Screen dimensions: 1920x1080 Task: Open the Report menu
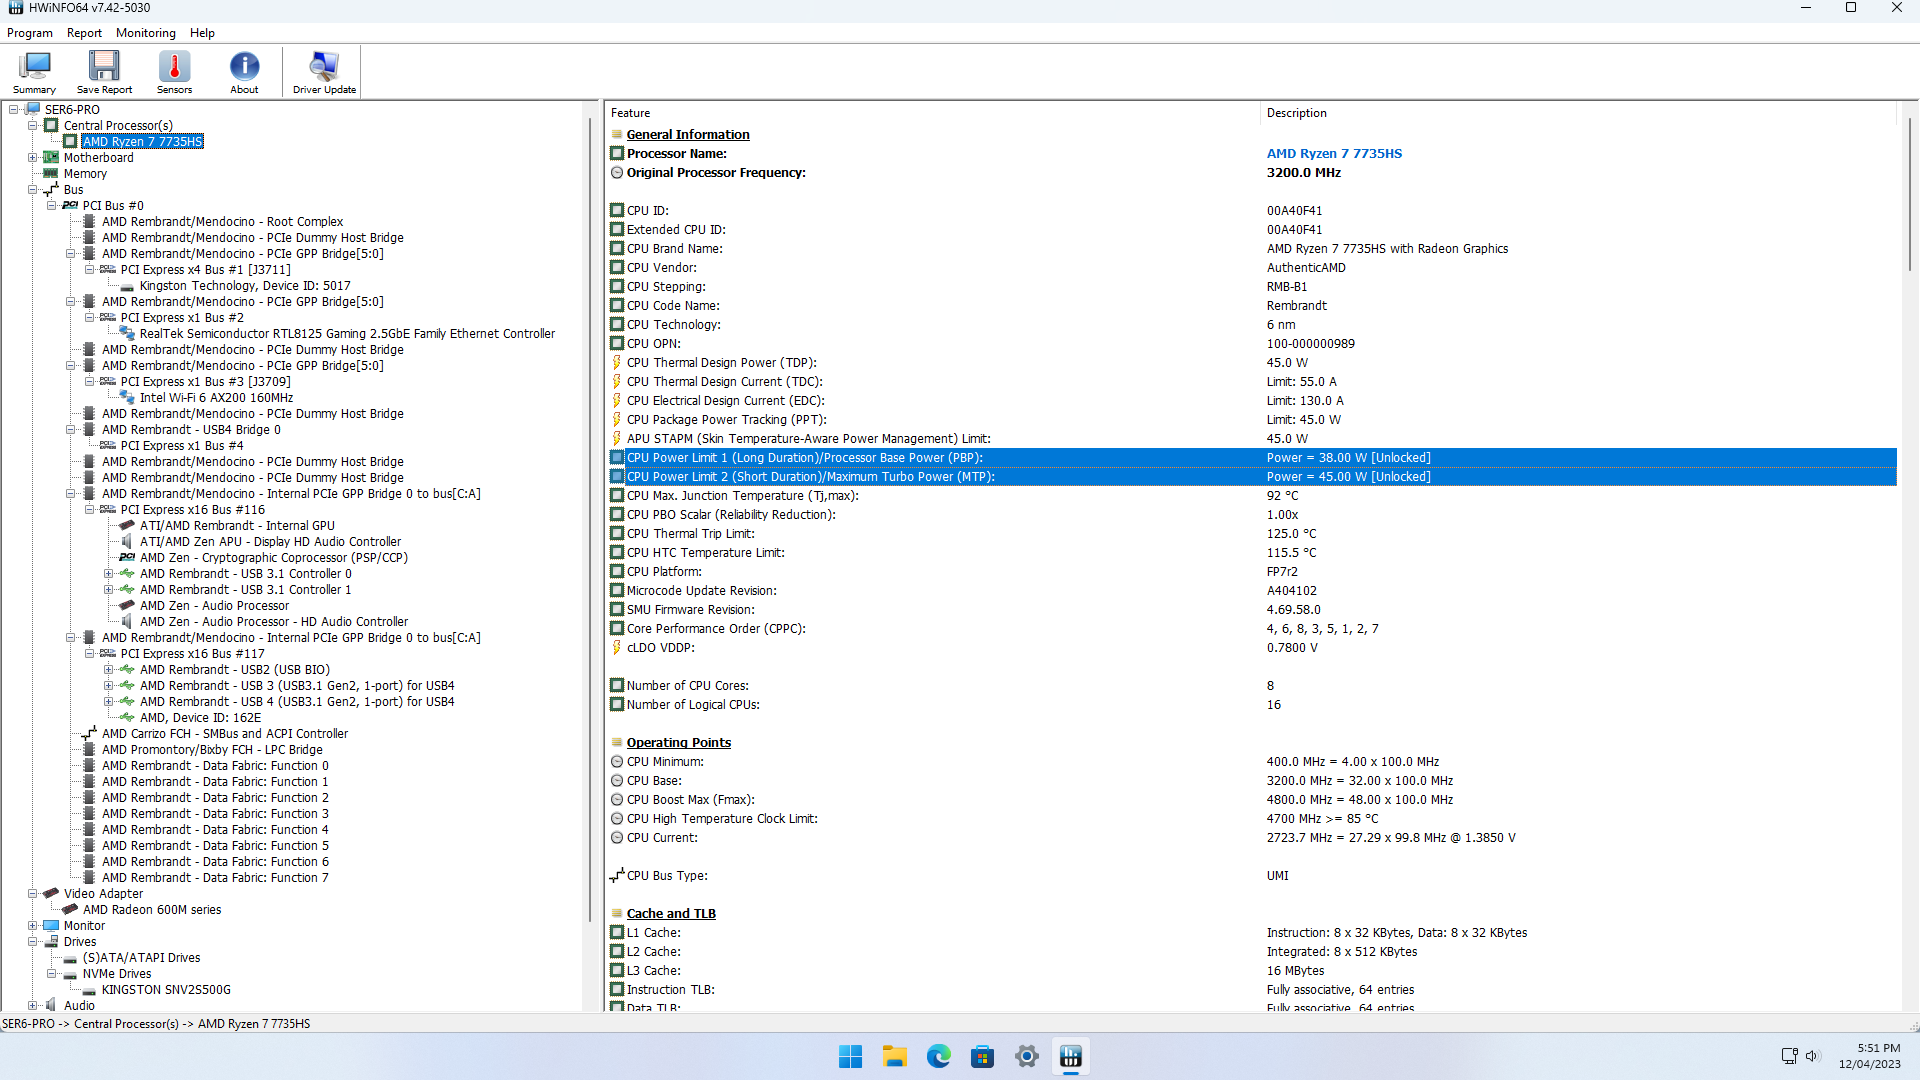pyautogui.click(x=84, y=33)
